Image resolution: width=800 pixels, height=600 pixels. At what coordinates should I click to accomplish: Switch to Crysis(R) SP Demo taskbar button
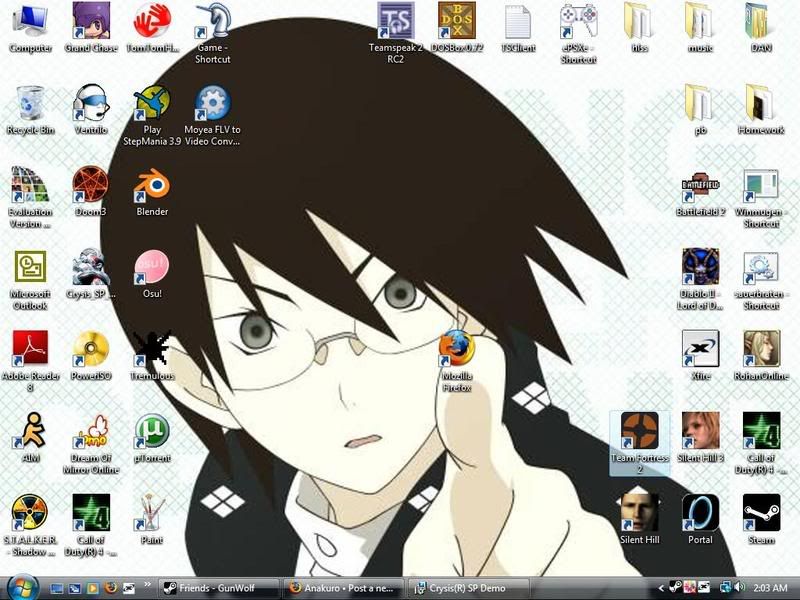(x=469, y=588)
